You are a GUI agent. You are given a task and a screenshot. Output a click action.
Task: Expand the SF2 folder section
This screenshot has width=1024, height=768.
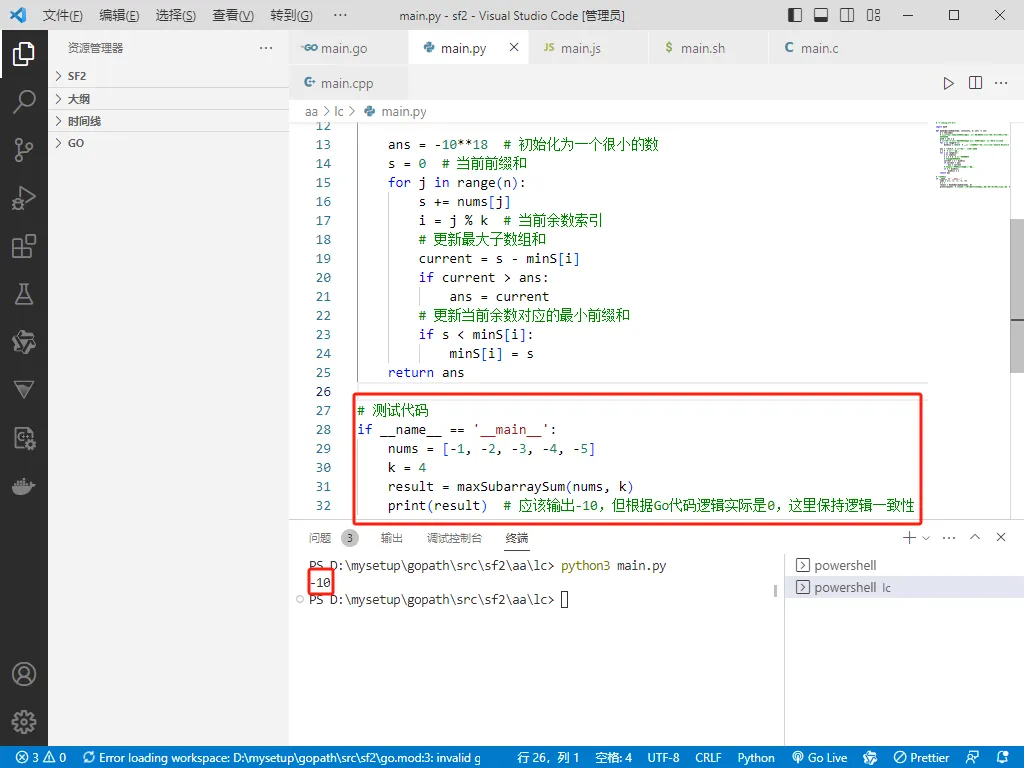[x=168, y=76]
